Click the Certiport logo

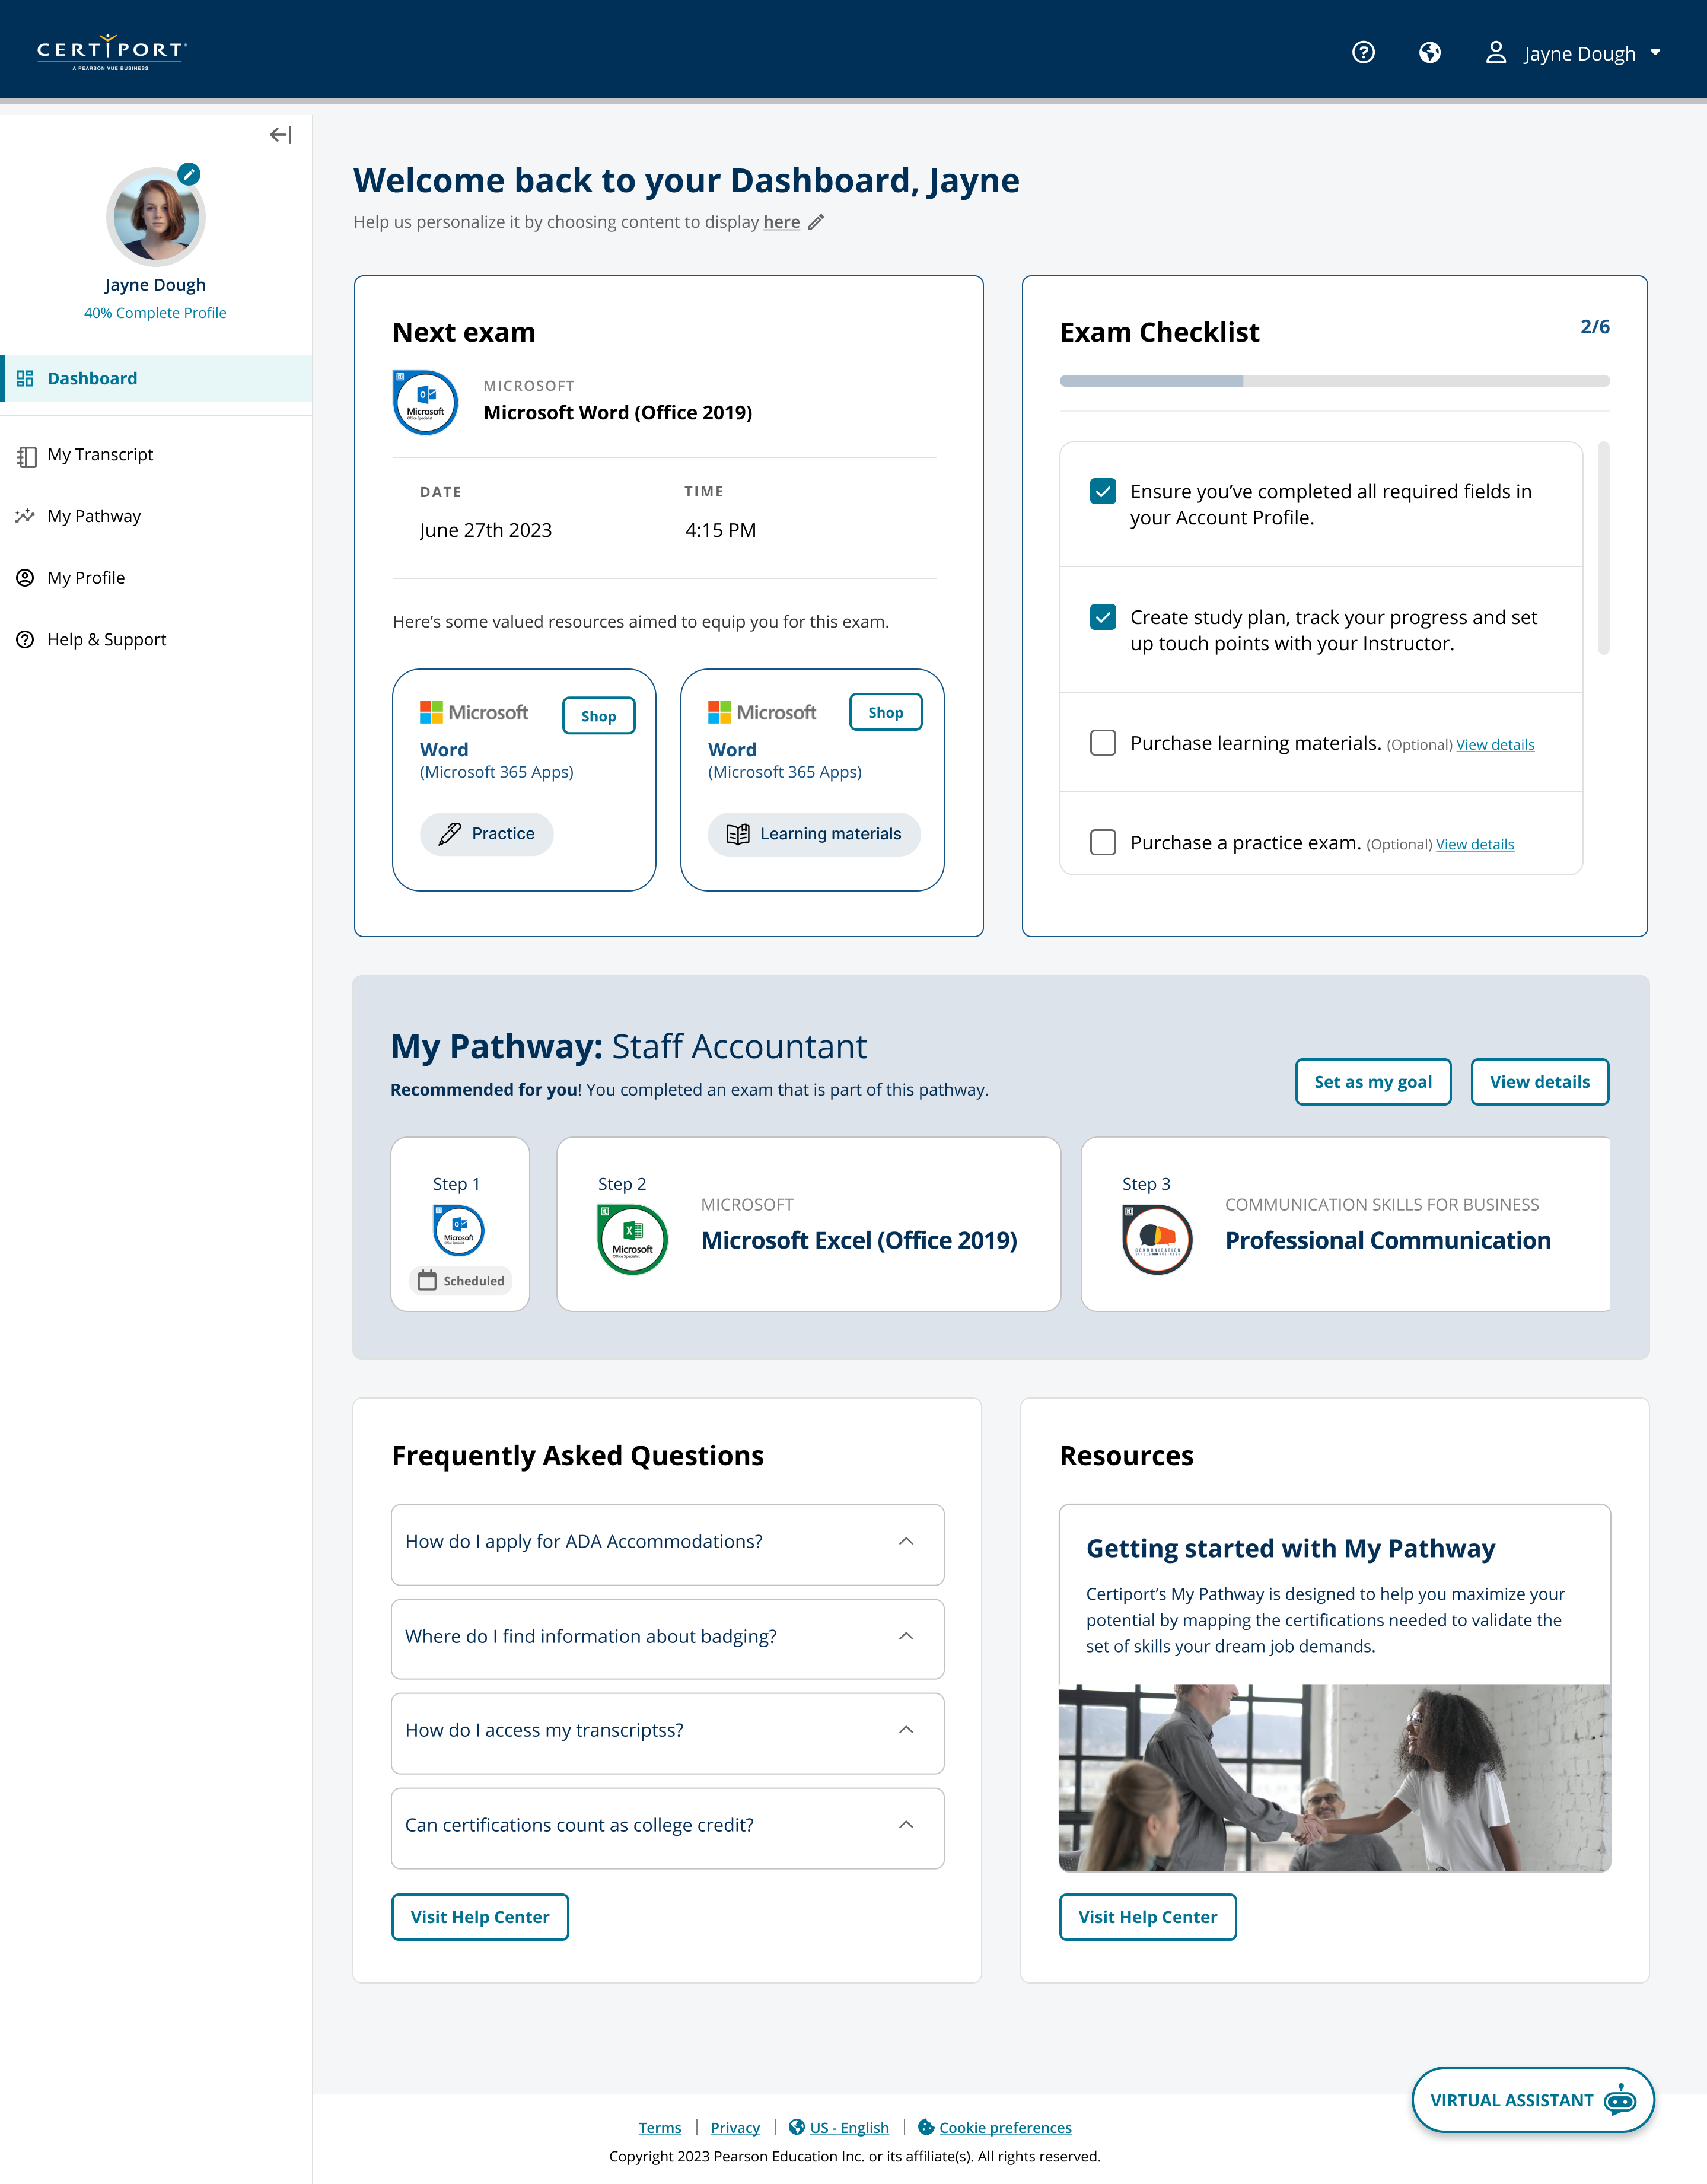112,52
